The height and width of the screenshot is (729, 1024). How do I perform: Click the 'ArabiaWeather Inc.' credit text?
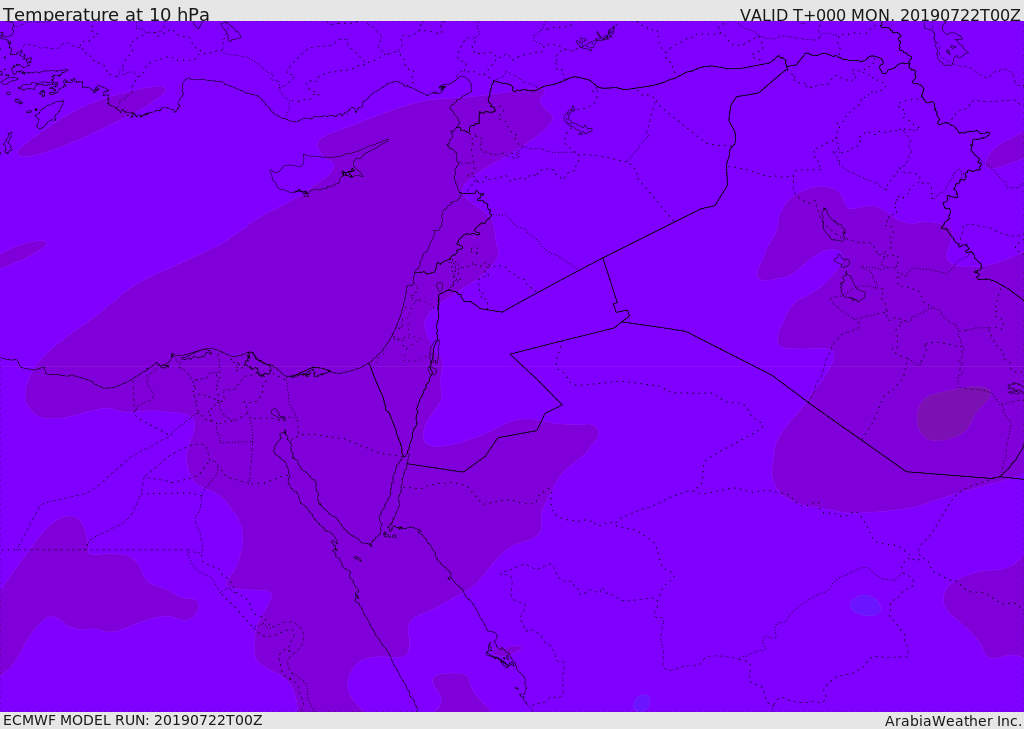point(953,721)
